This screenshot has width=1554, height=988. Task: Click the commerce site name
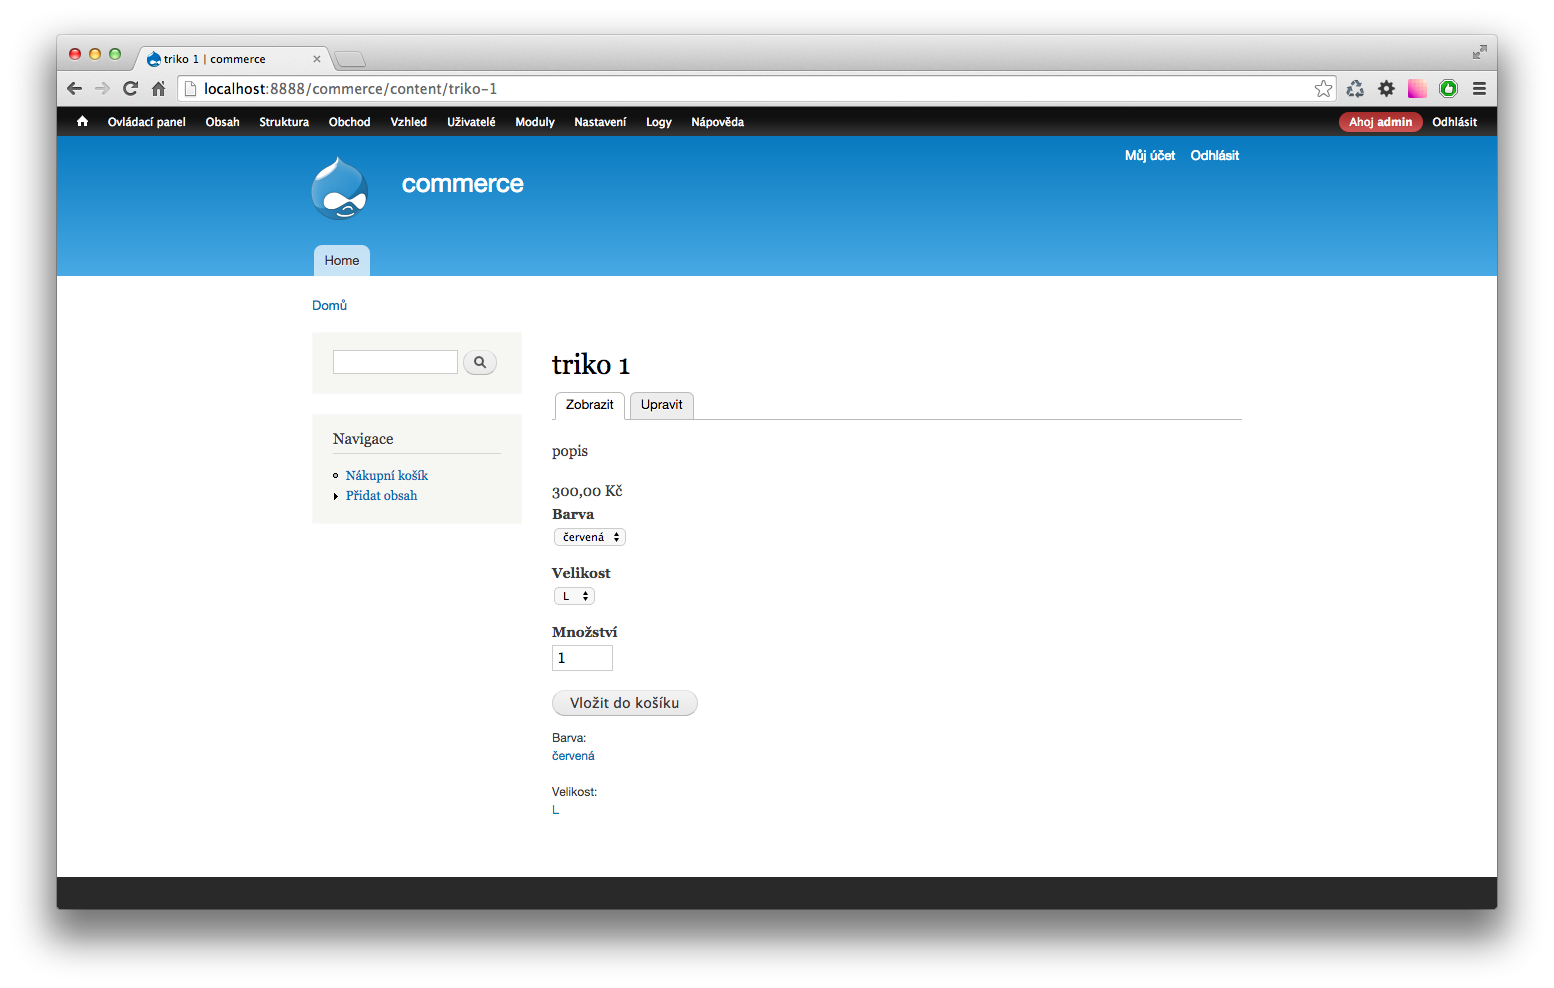463,184
